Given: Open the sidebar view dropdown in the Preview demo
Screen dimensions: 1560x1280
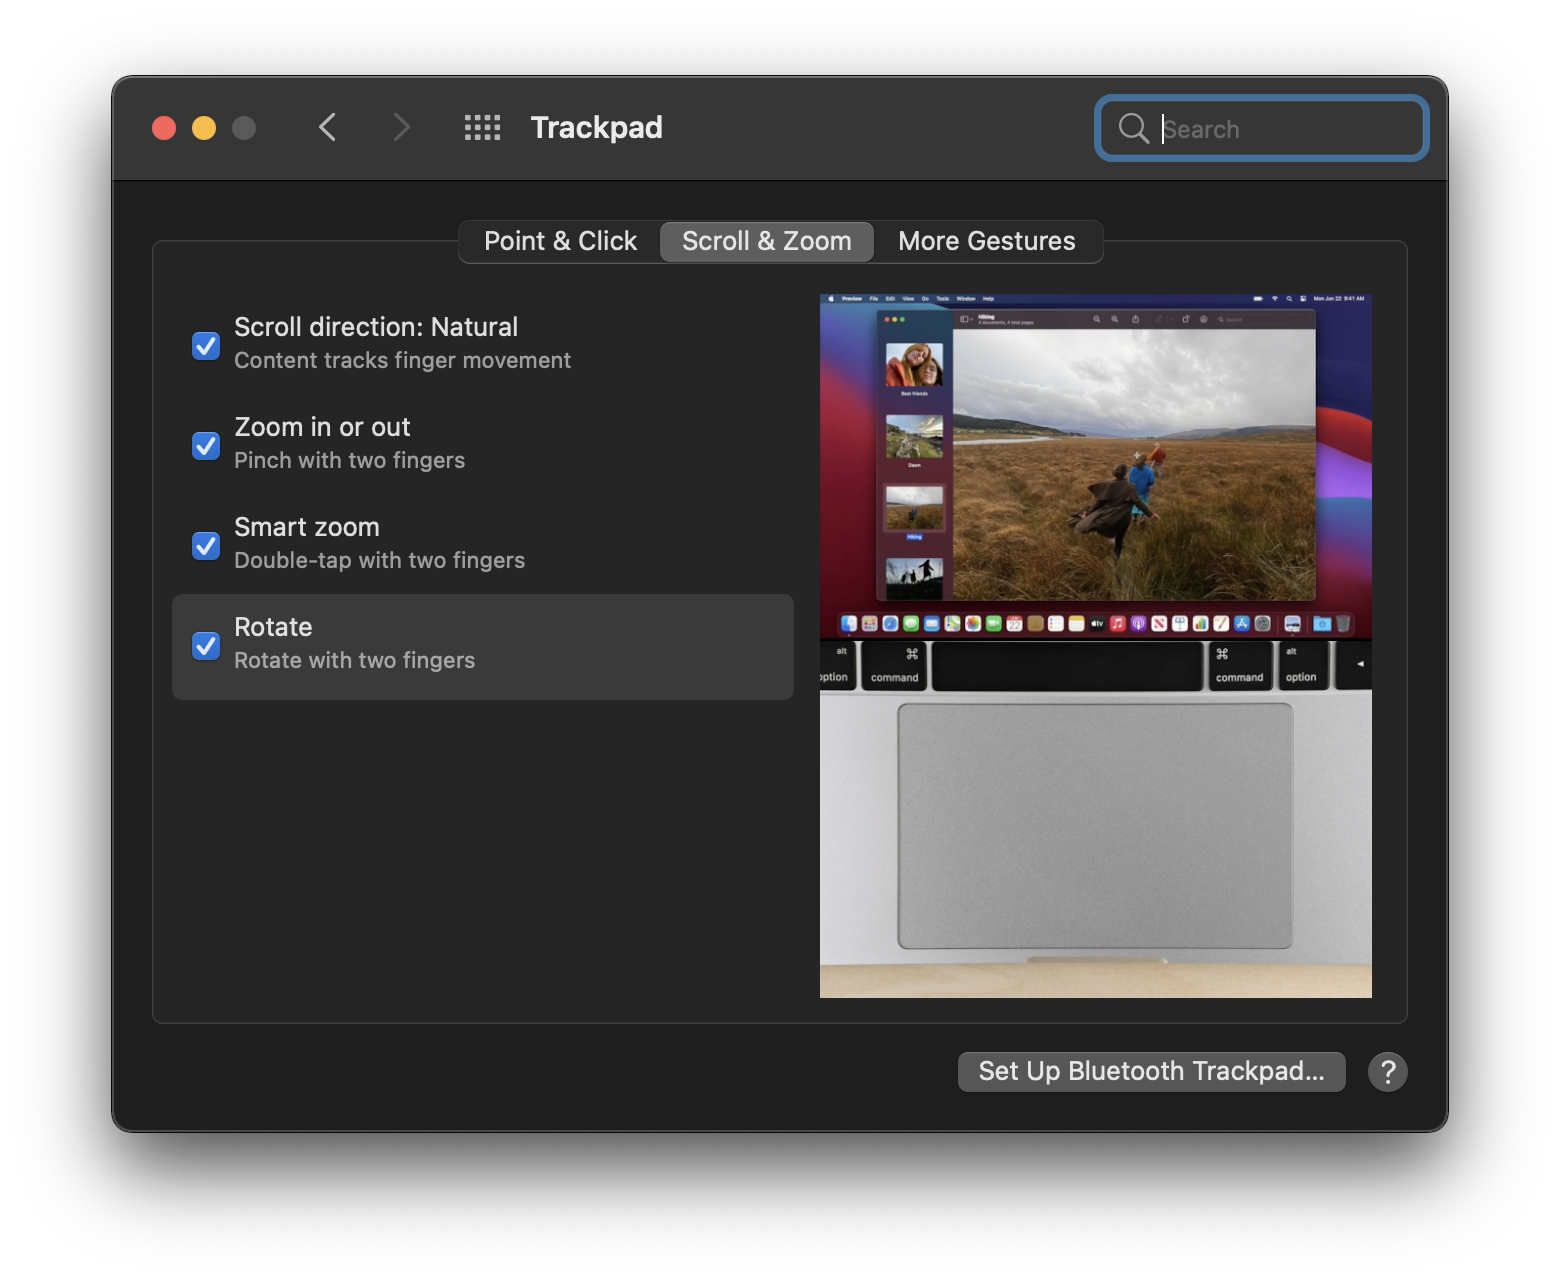Looking at the screenshot, I should (968, 319).
